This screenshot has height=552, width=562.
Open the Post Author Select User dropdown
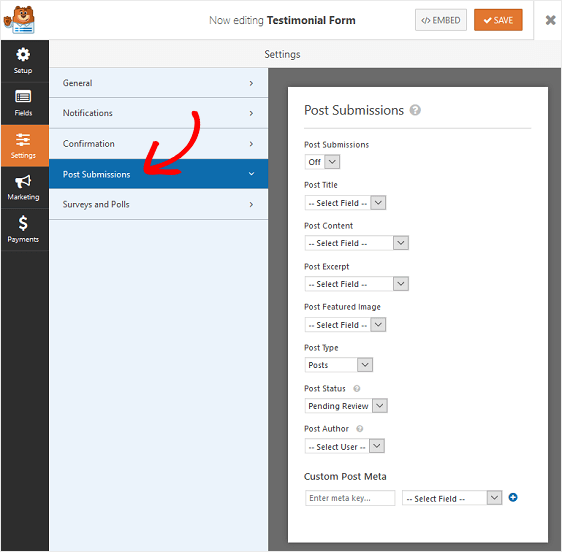tap(344, 447)
